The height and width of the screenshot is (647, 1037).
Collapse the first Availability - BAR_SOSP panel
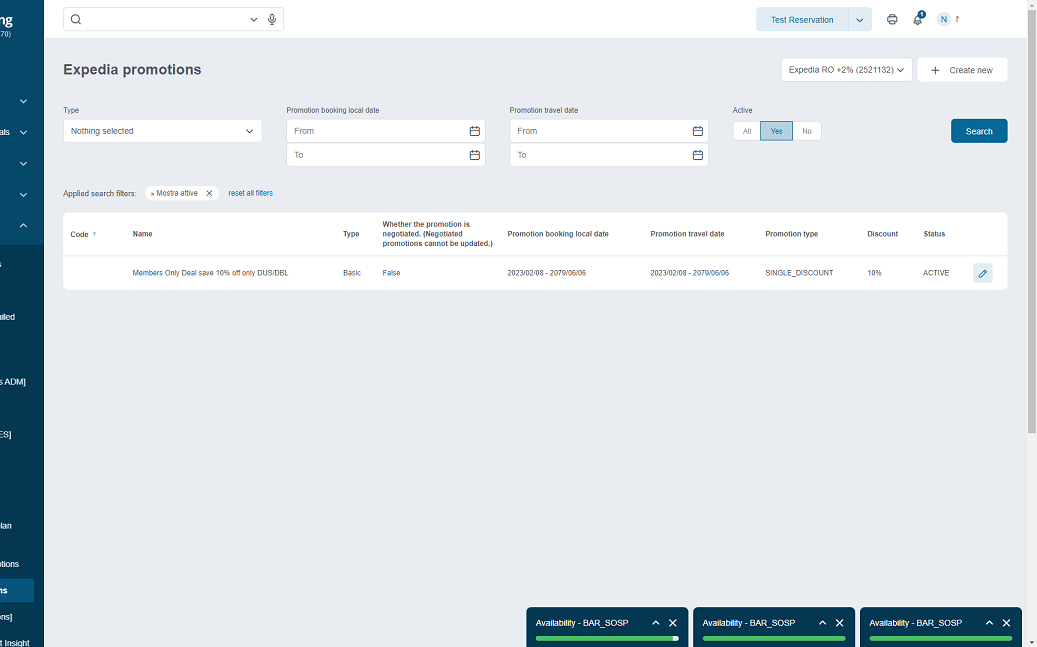656,623
